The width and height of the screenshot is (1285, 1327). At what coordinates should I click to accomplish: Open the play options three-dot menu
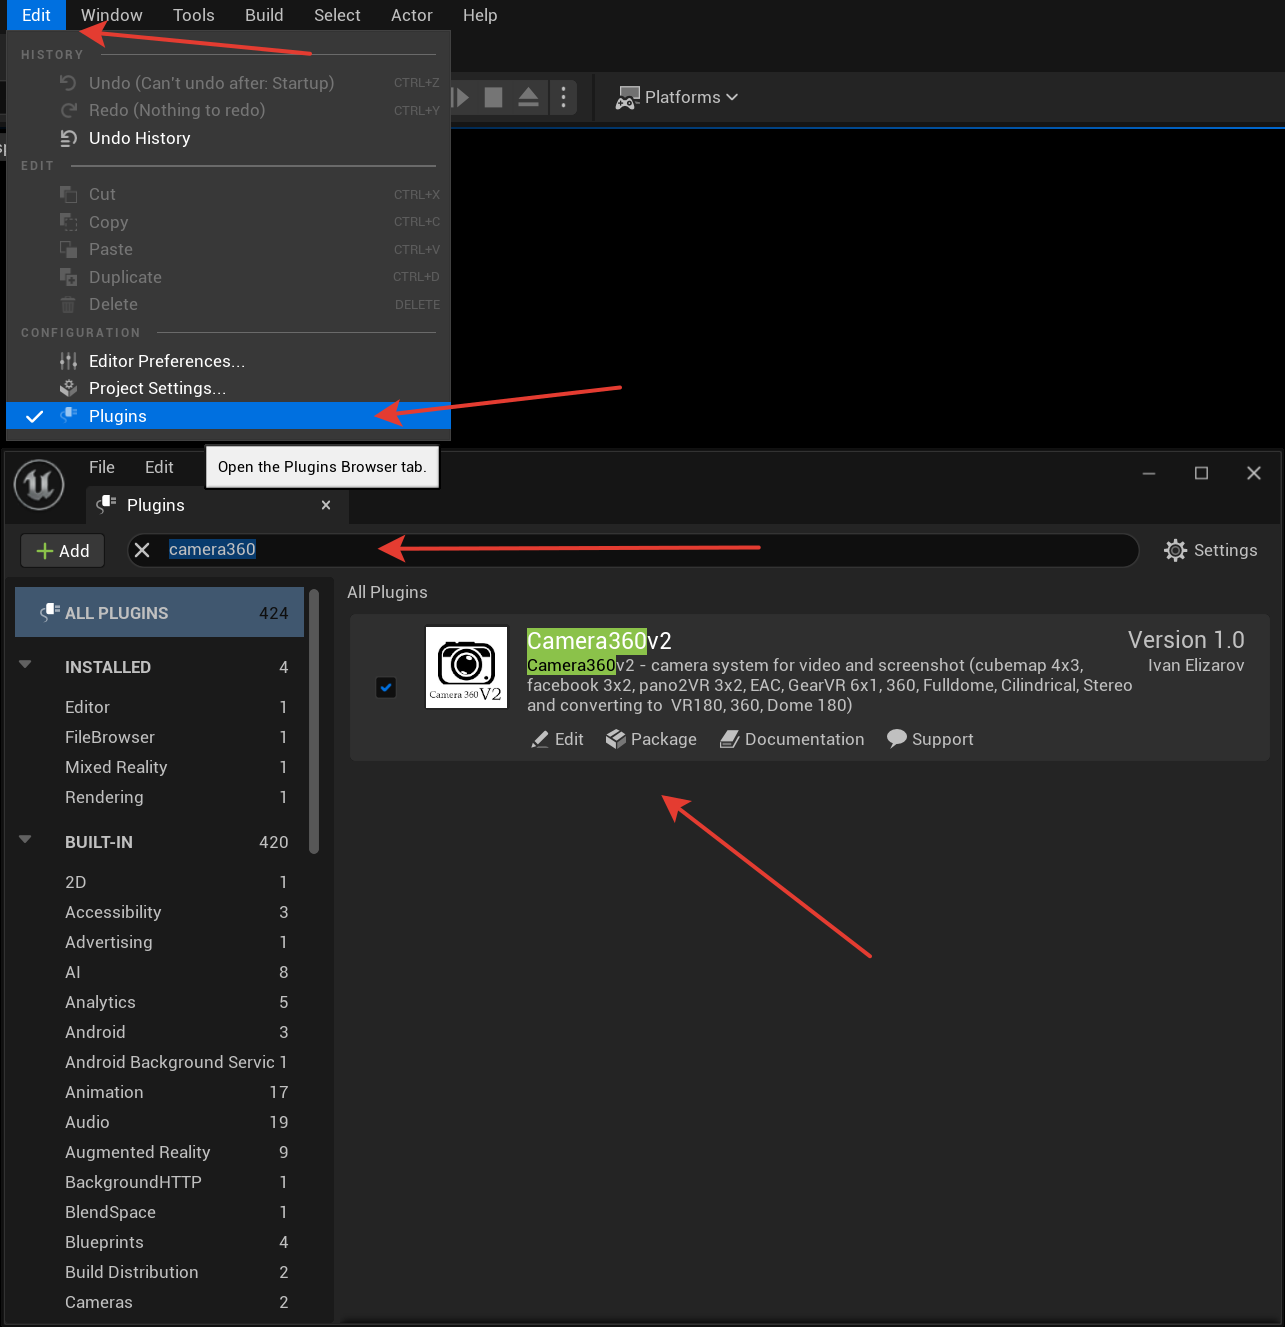click(563, 97)
